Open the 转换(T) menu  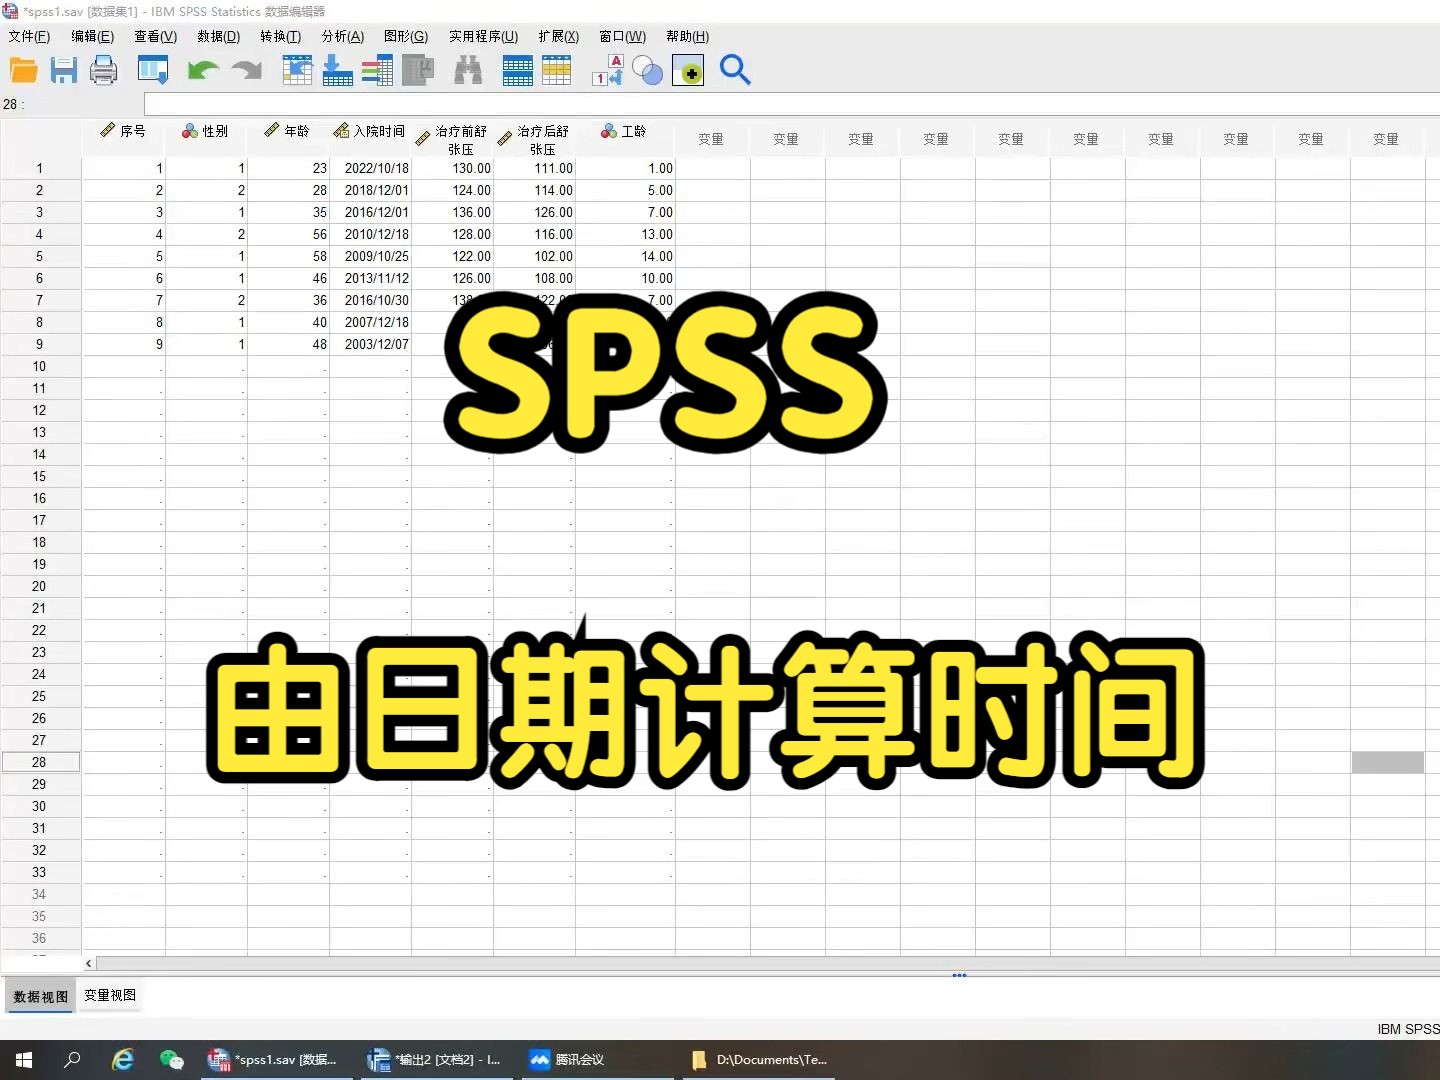[280, 36]
